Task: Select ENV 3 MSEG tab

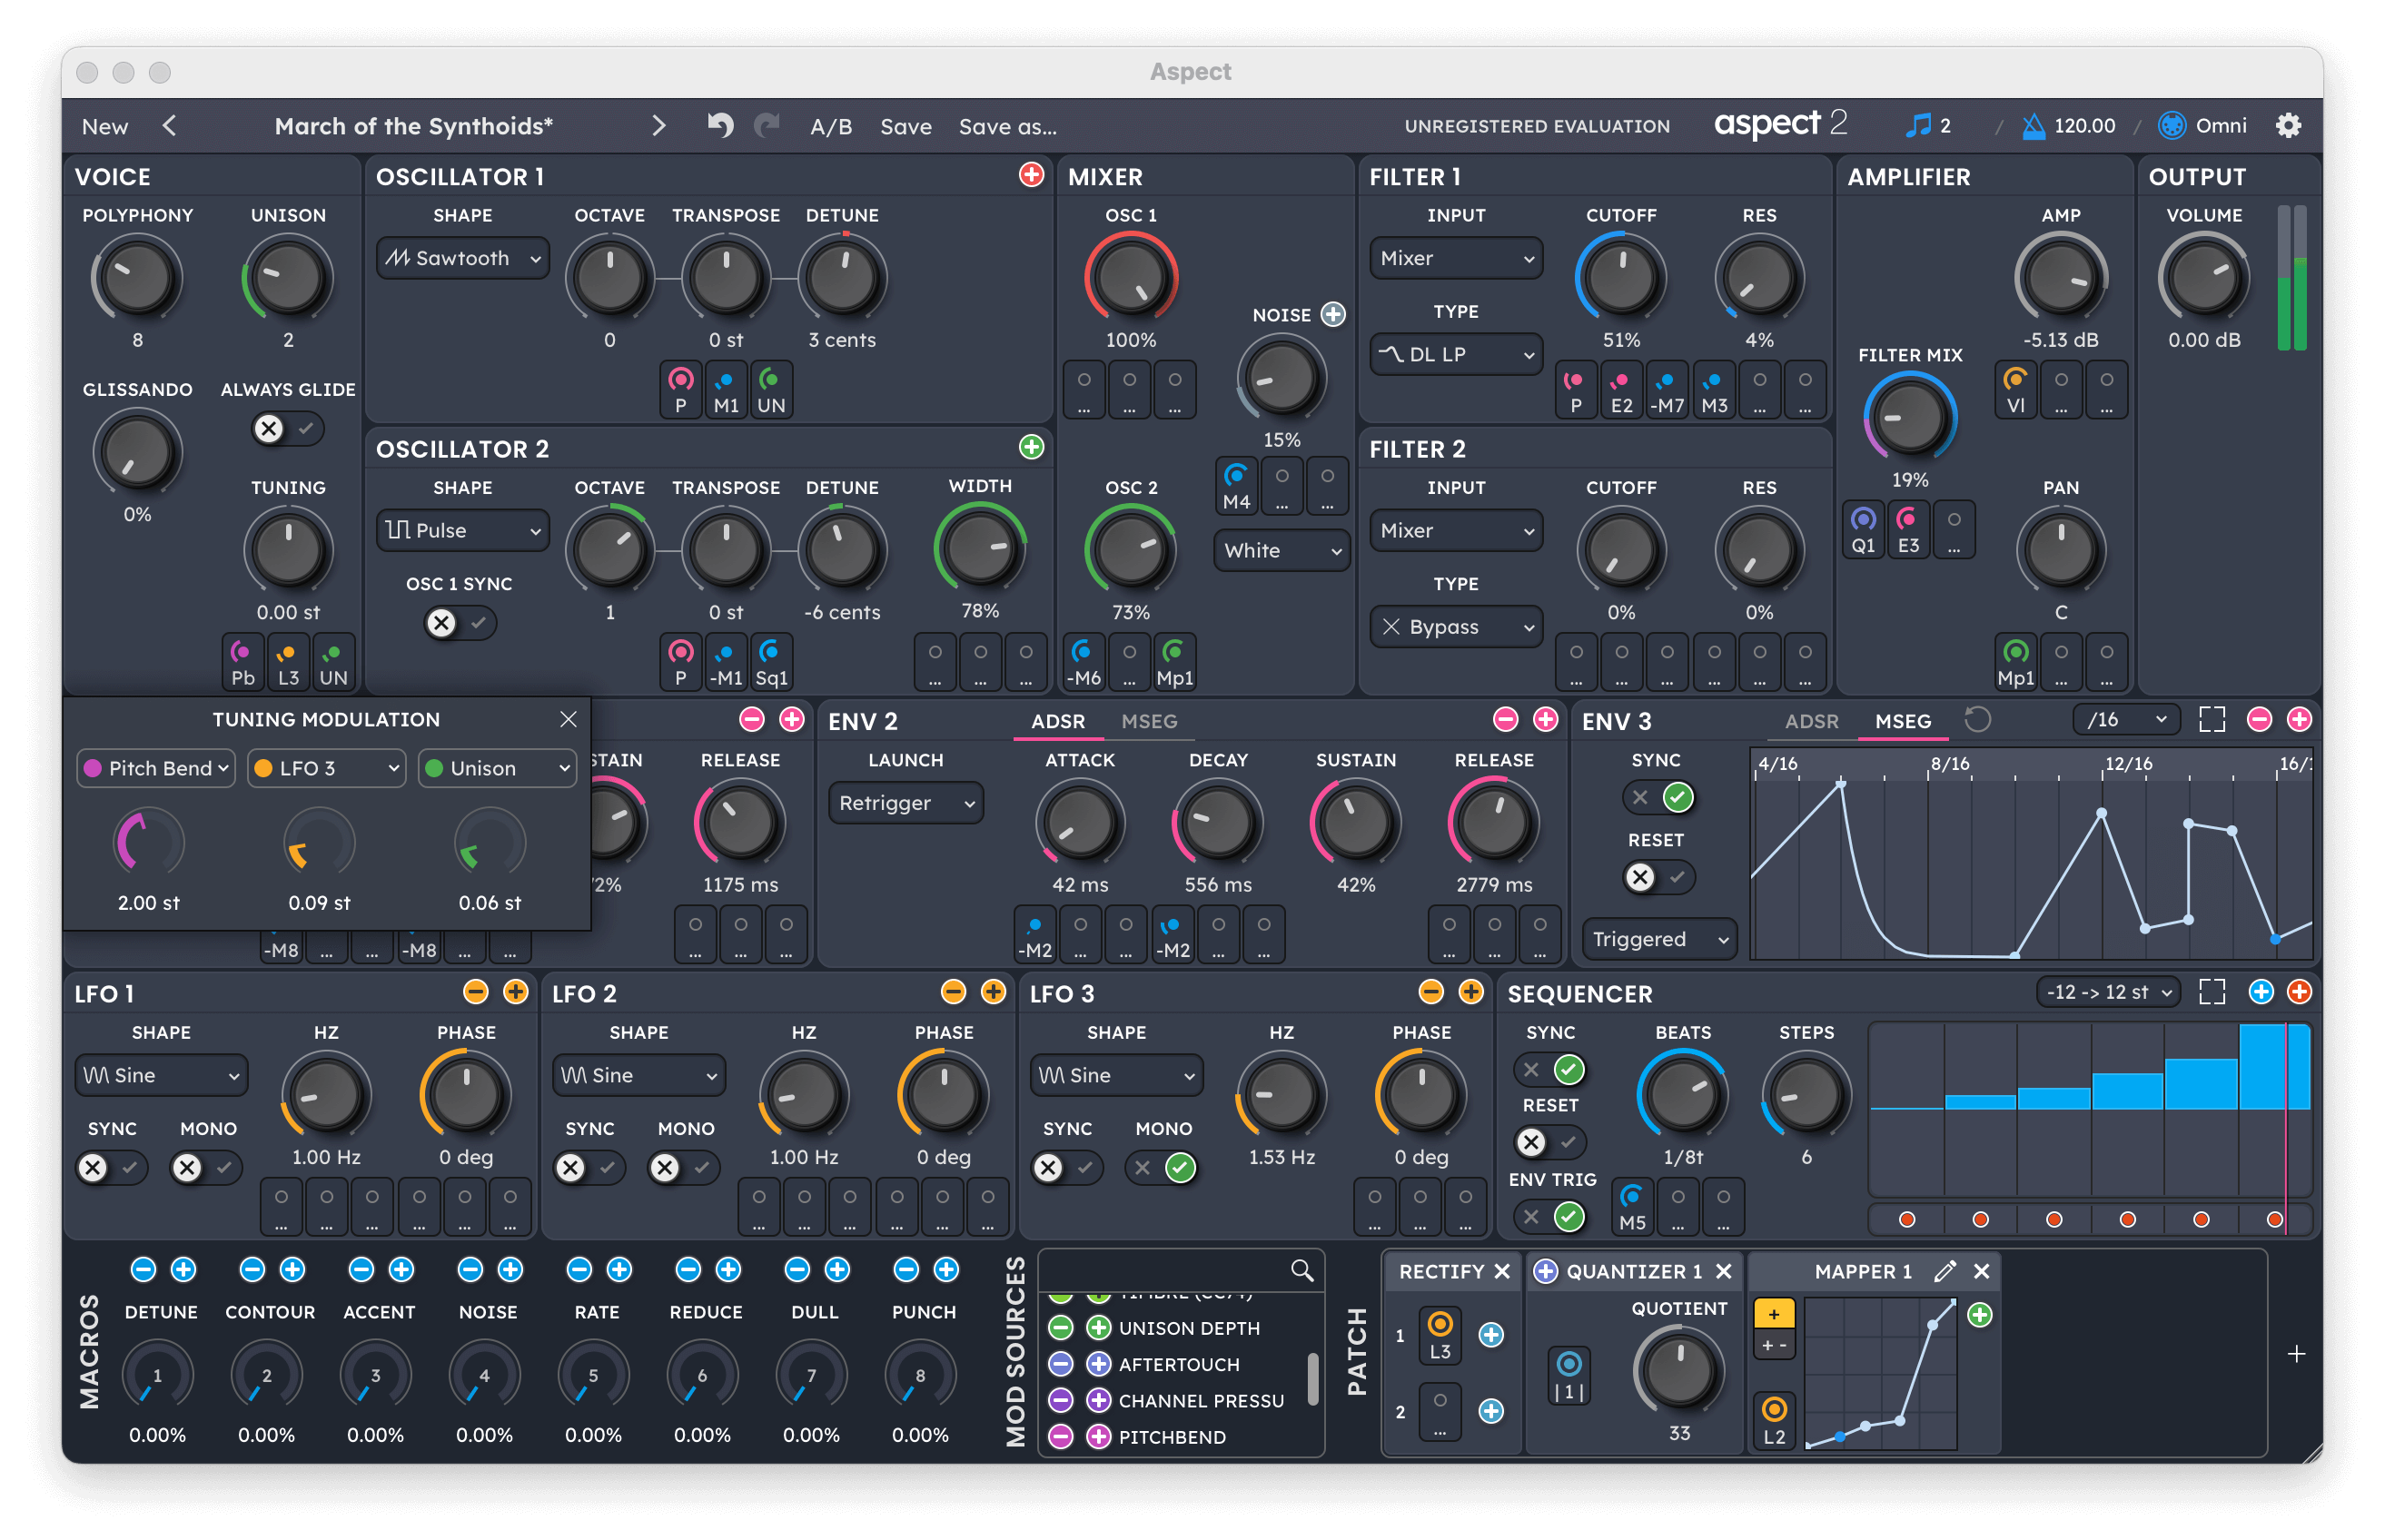Action: [1902, 721]
